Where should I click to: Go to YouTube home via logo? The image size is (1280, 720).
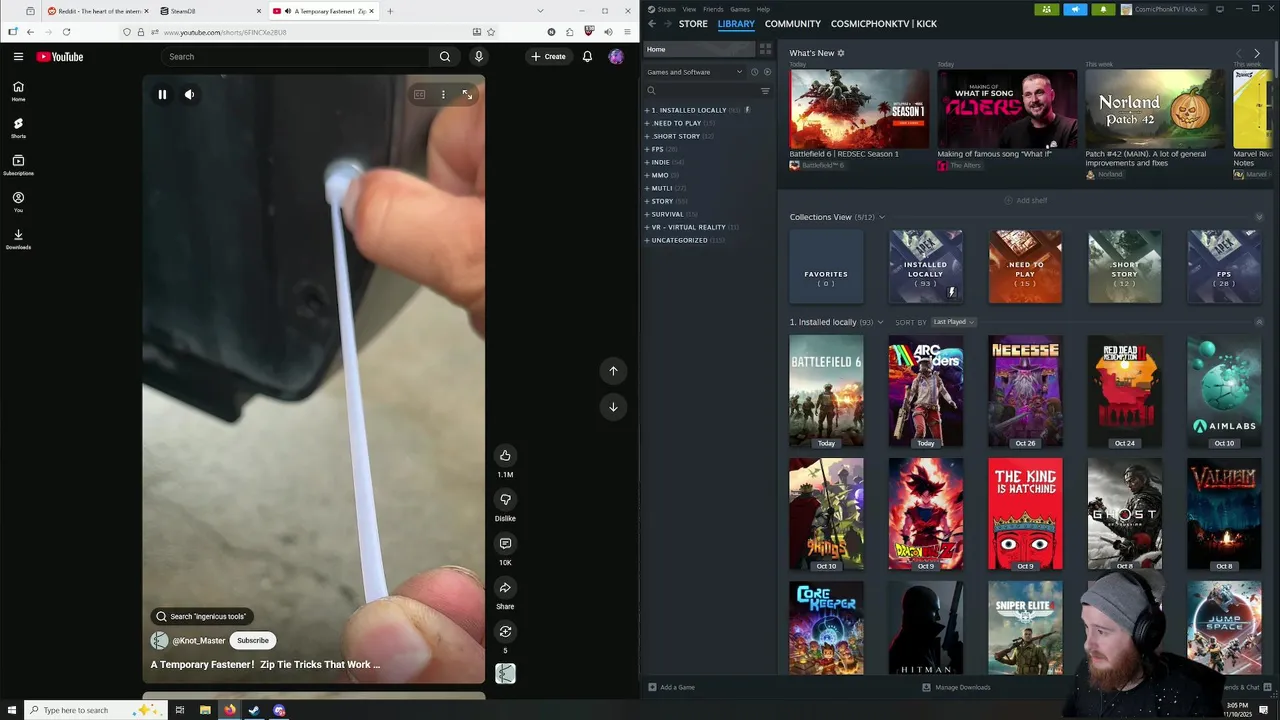[60, 57]
